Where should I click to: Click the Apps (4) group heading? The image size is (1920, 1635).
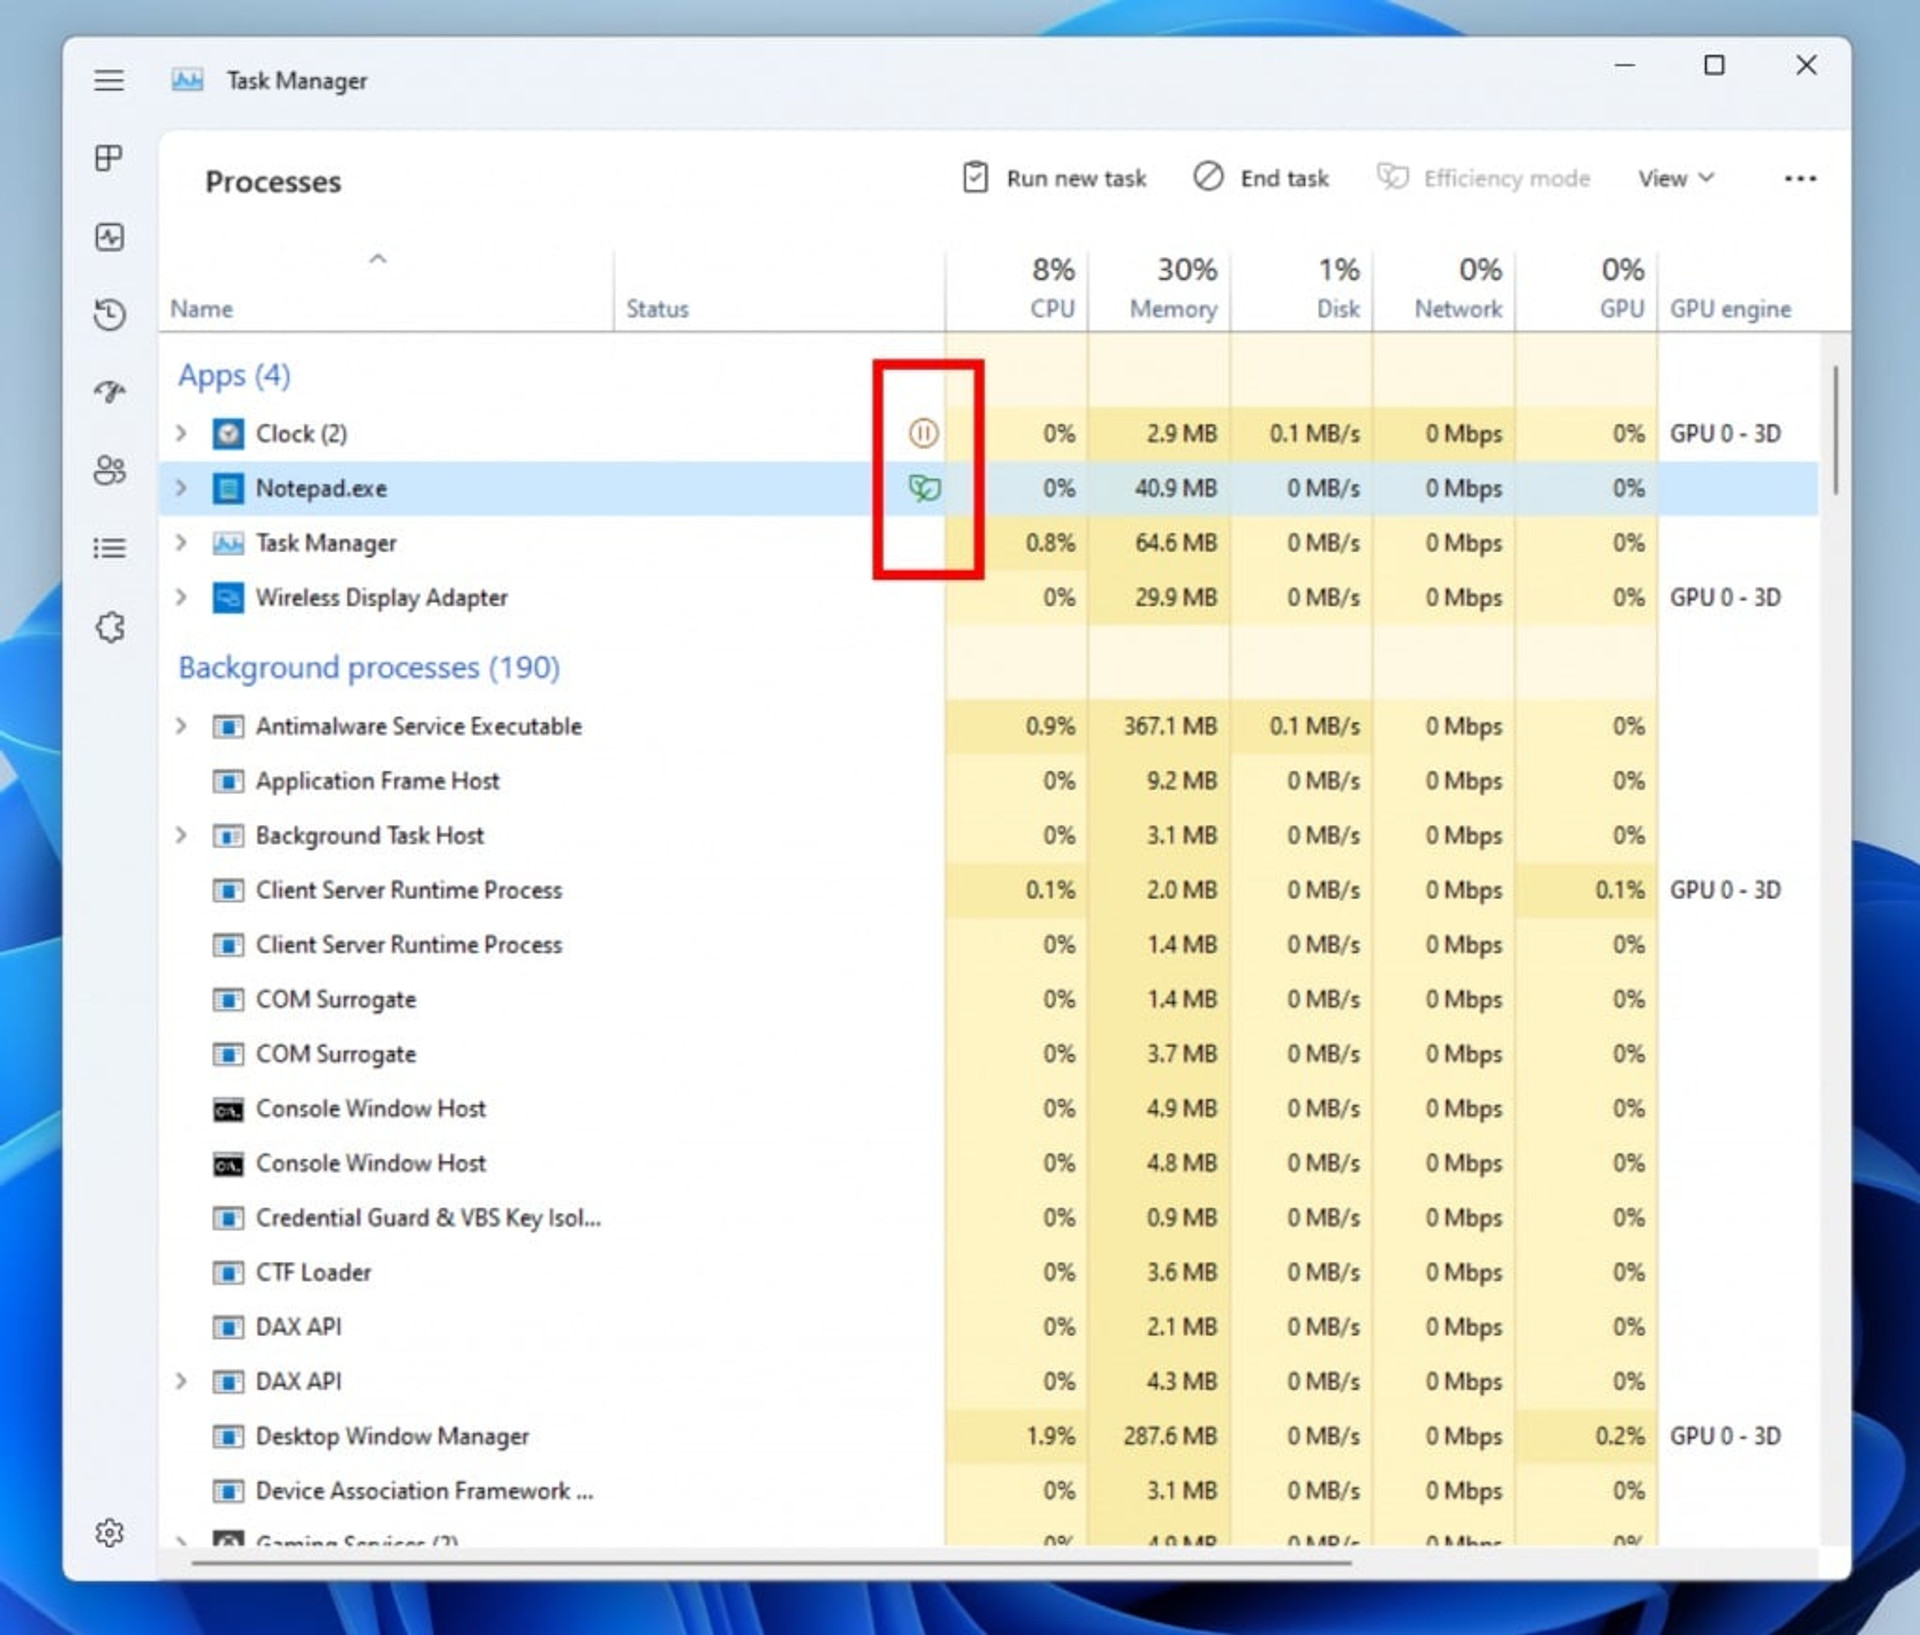click(234, 376)
